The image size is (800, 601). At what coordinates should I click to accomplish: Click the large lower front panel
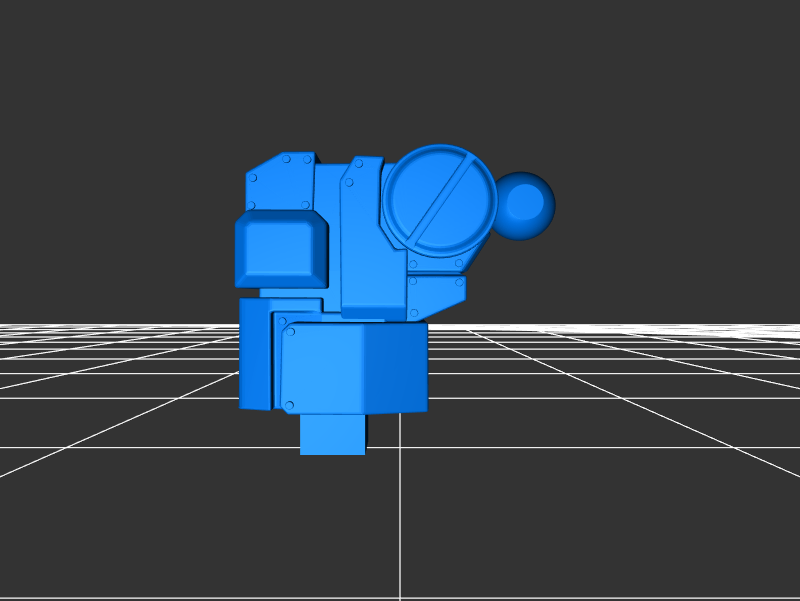[323, 368]
